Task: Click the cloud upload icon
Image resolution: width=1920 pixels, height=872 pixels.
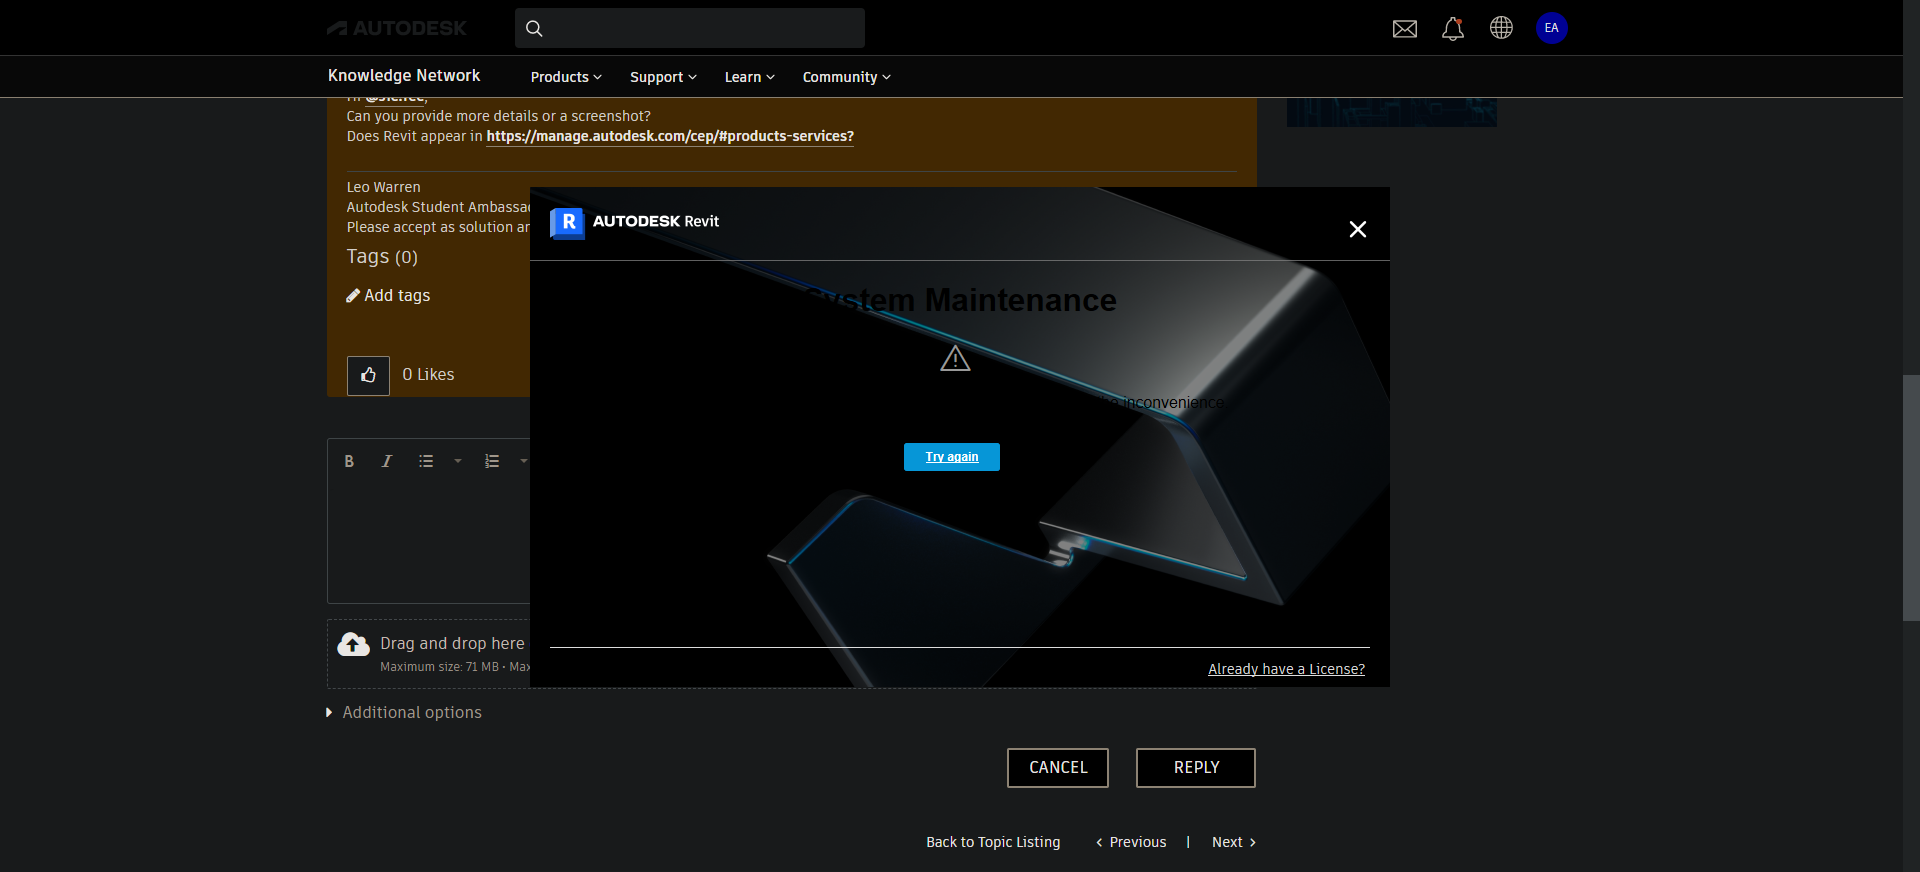Action: tap(353, 644)
